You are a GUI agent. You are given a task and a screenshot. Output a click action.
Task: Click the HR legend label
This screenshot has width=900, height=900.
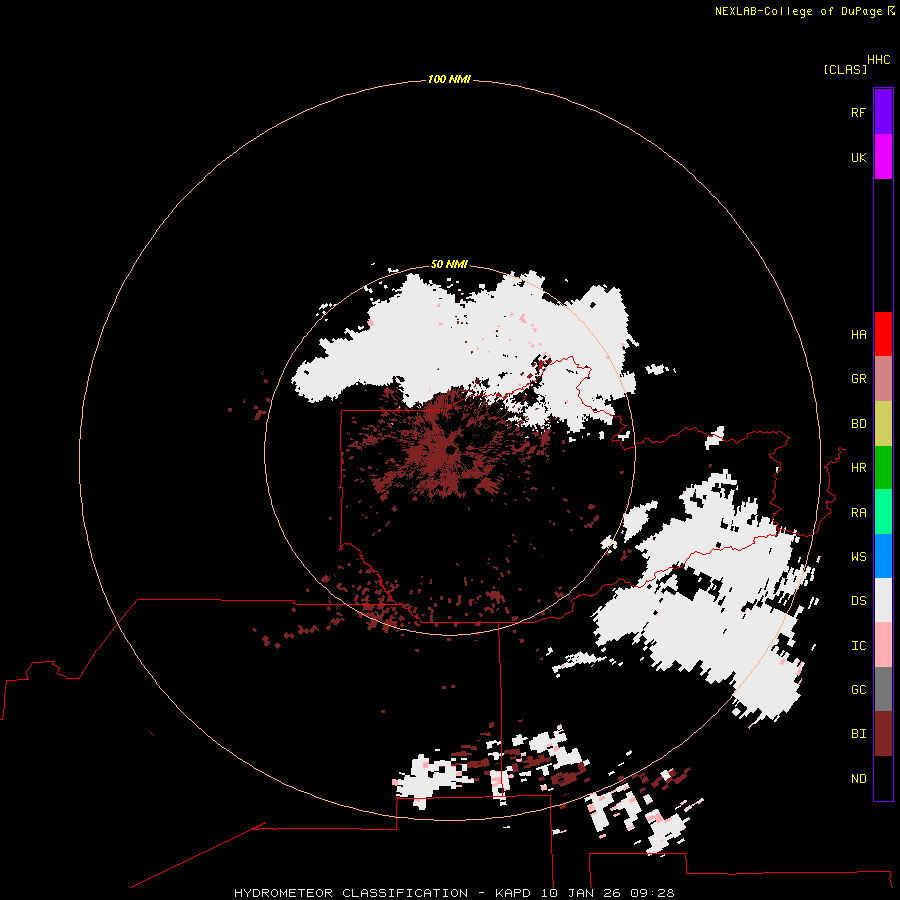click(x=858, y=468)
